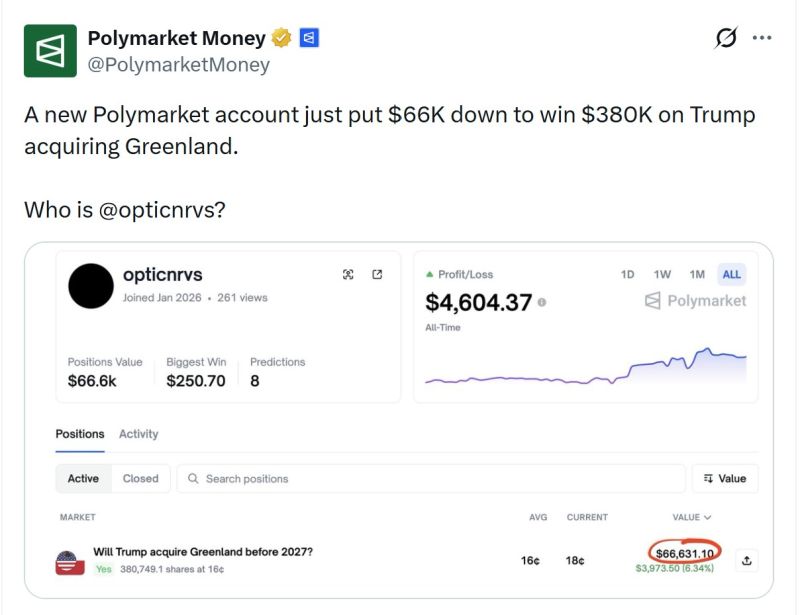800x615 pixels.
Task: Switch to the Activity tab
Action: click(139, 434)
